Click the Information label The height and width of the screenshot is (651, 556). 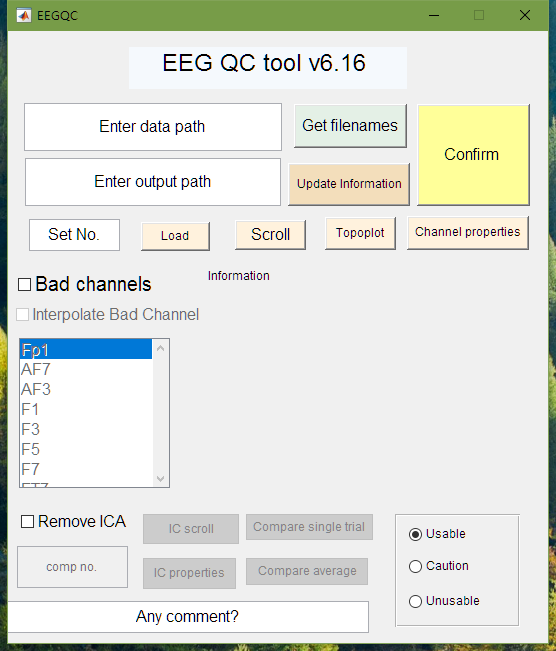point(239,276)
